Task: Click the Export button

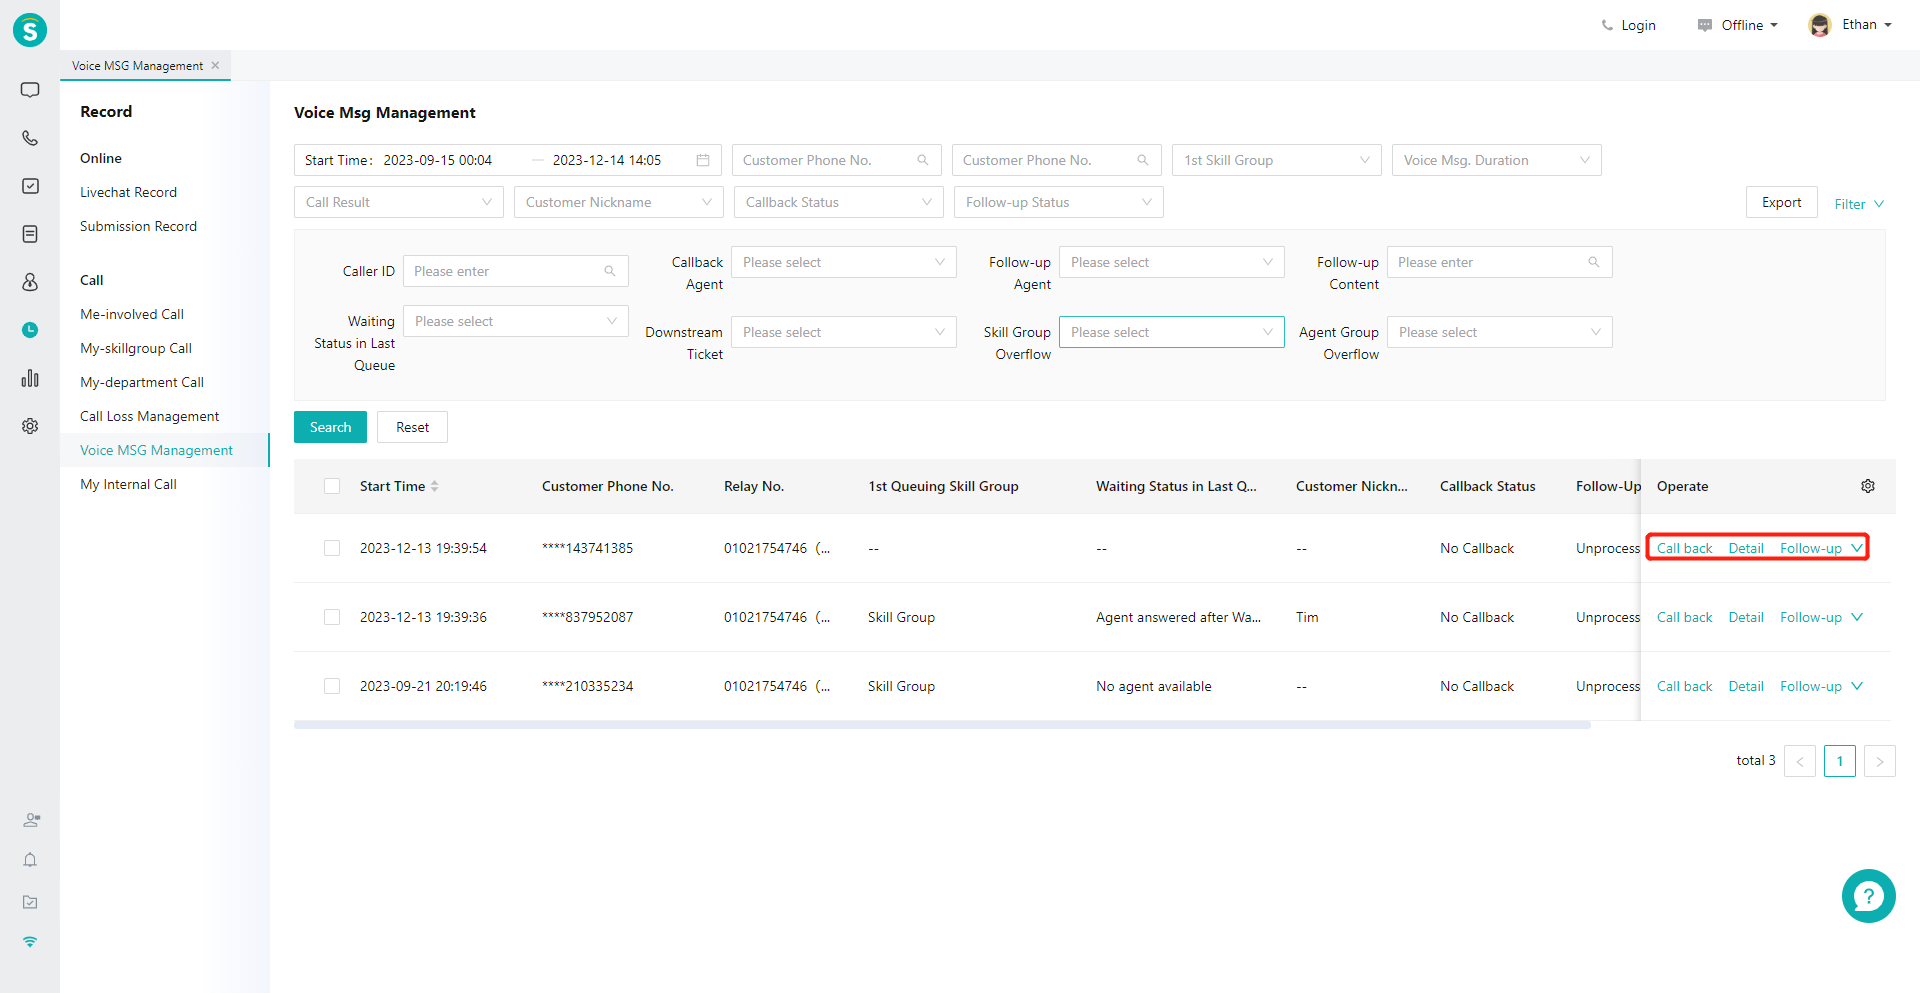Action: coord(1782,202)
